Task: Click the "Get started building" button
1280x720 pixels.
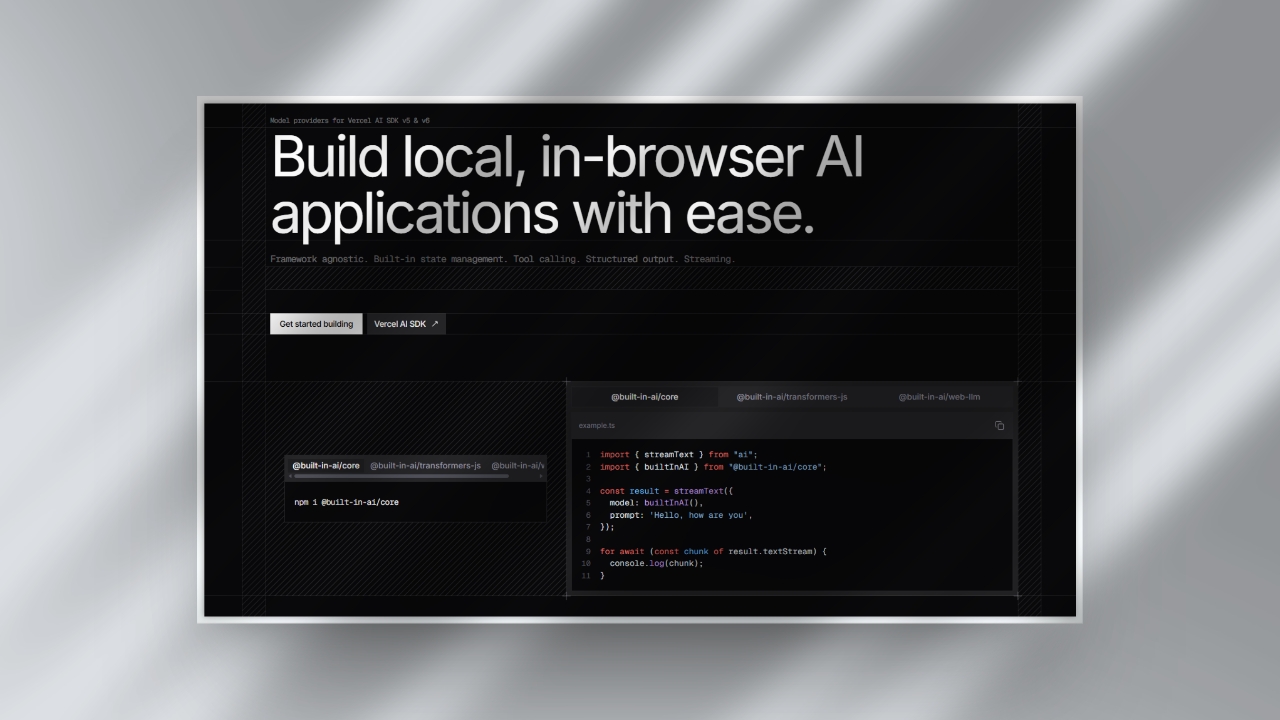Action: point(316,324)
